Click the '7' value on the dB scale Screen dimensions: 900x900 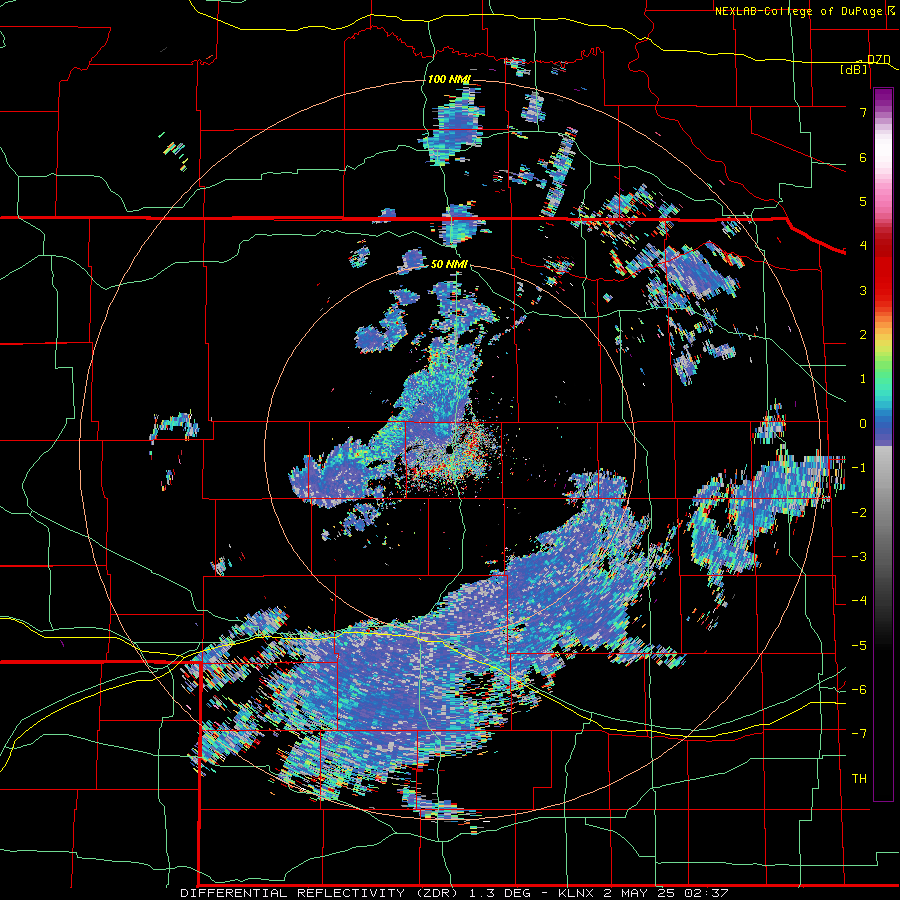coord(863,112)
